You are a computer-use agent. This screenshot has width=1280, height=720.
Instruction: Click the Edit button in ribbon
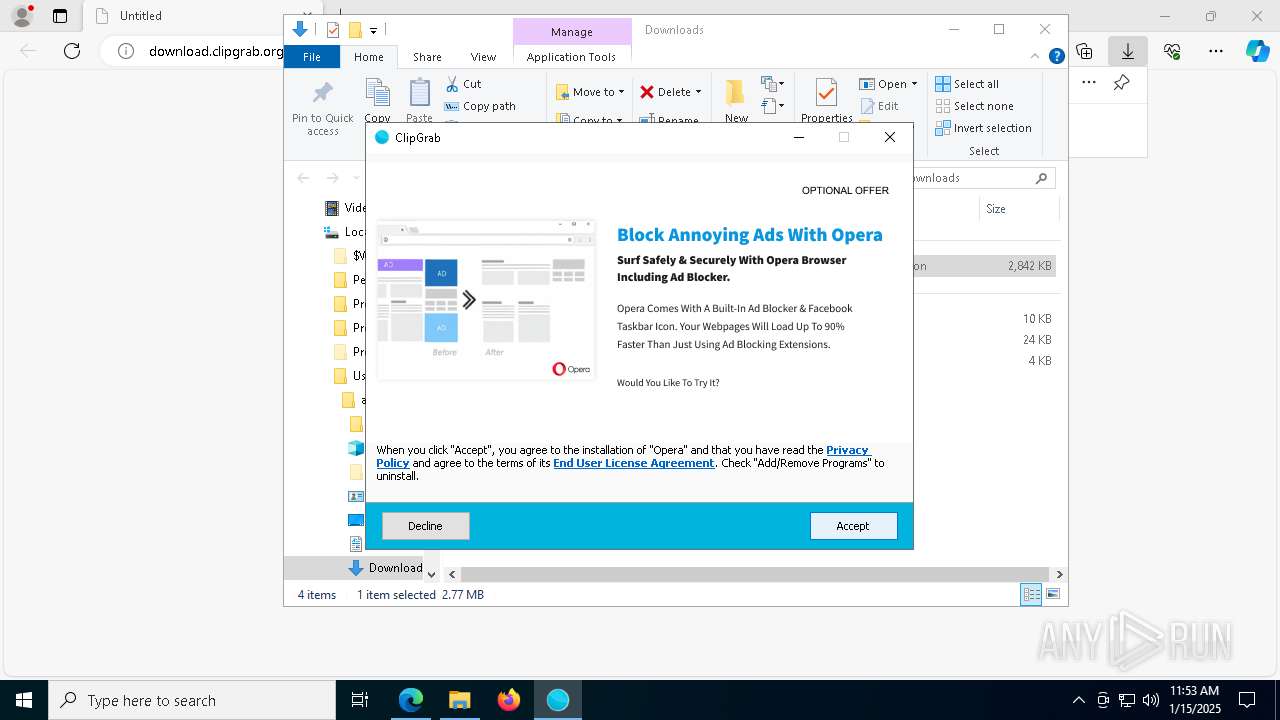[x=879, y=106]
